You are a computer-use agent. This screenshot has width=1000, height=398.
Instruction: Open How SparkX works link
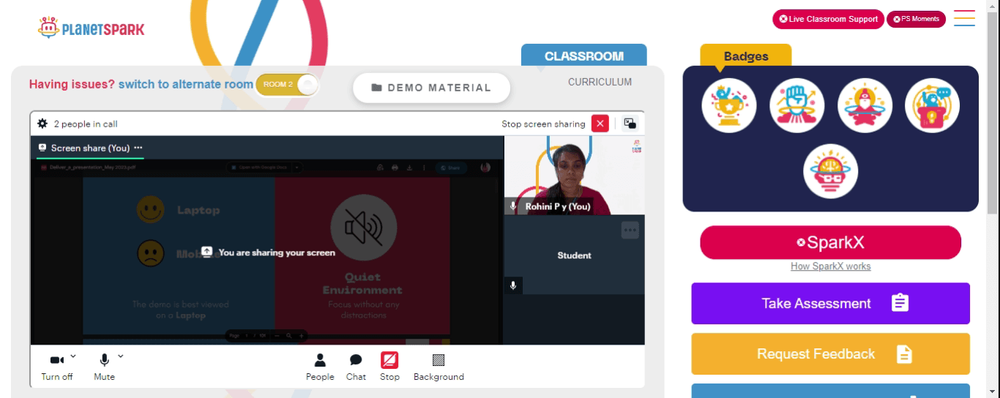[830, 266]
